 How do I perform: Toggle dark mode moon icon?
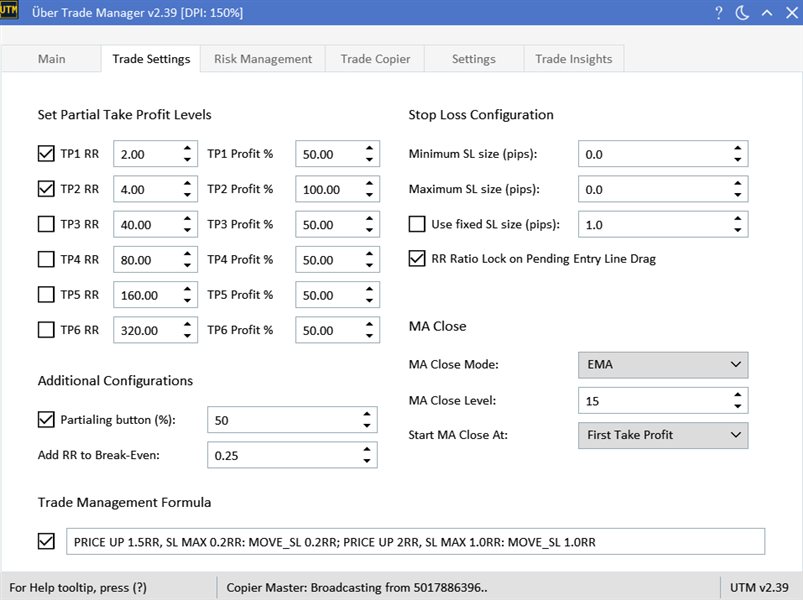(742, 13)
